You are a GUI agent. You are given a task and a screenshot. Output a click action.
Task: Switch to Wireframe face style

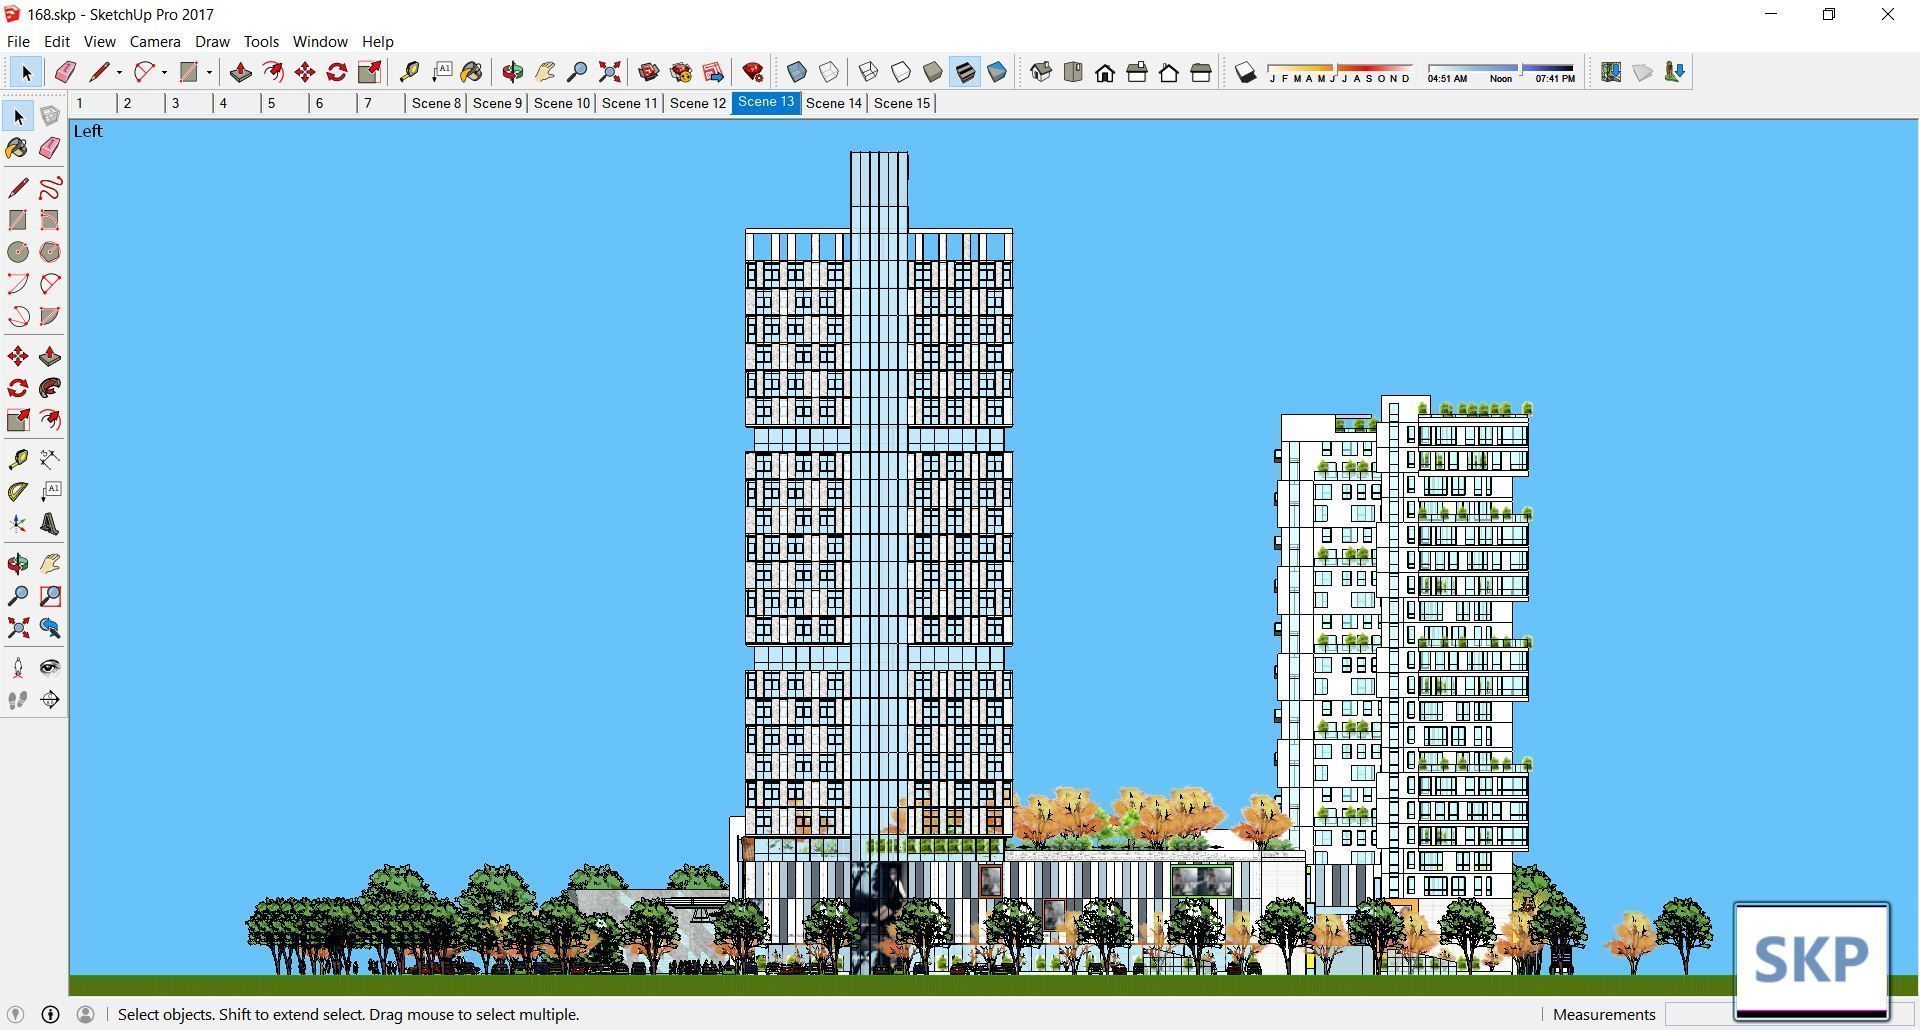(x=869, y=72)
